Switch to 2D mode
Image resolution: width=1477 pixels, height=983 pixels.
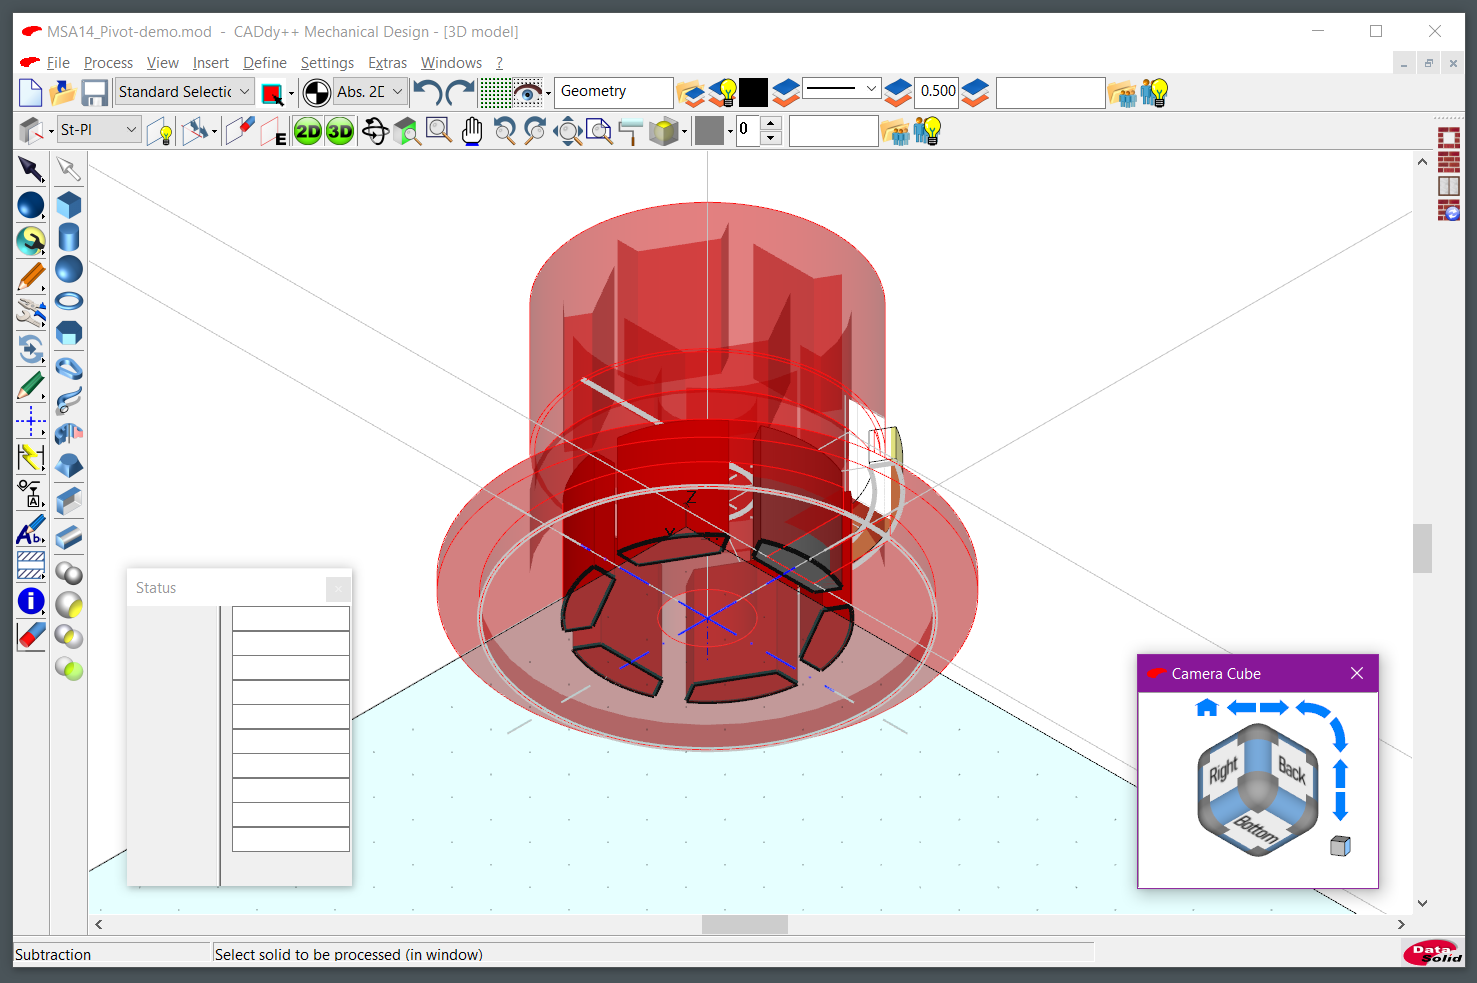pyautogui.click(x=308, y=131)
